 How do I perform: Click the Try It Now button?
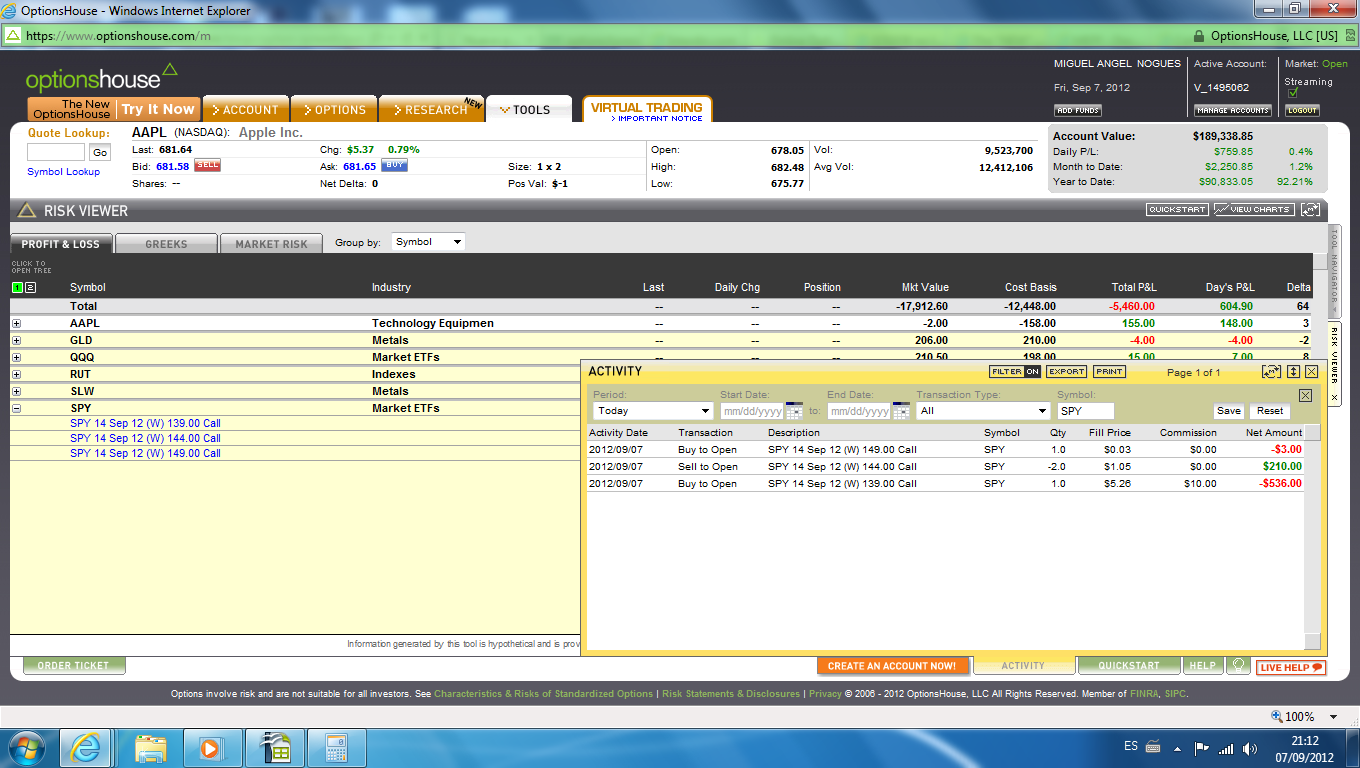click(x=158, y=109)
